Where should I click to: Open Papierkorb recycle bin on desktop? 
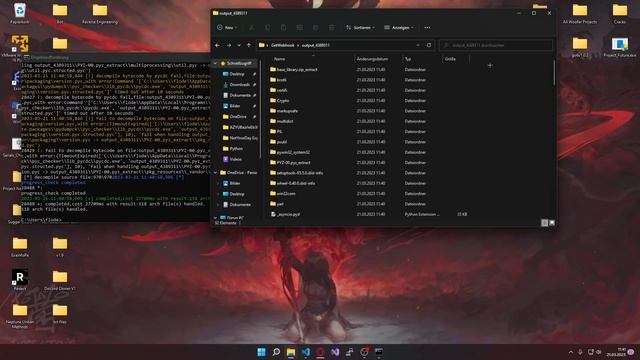coord(20,13)
